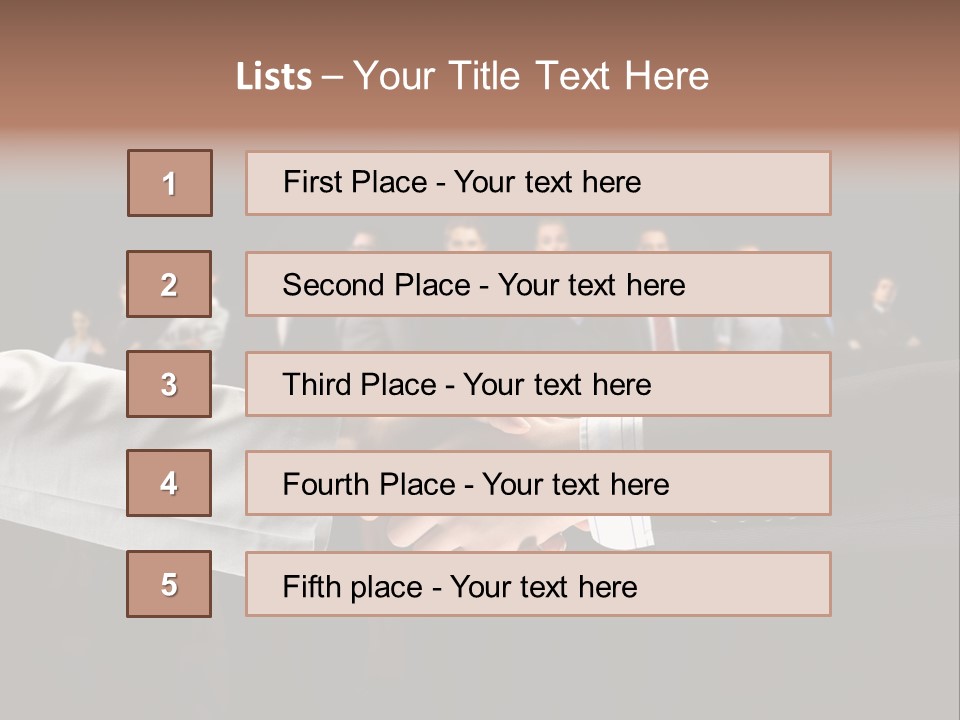The height and width of the screenshot is (720, 960).
Task: Click the "First Place - Your text here" field
Action: click(538, 183)
